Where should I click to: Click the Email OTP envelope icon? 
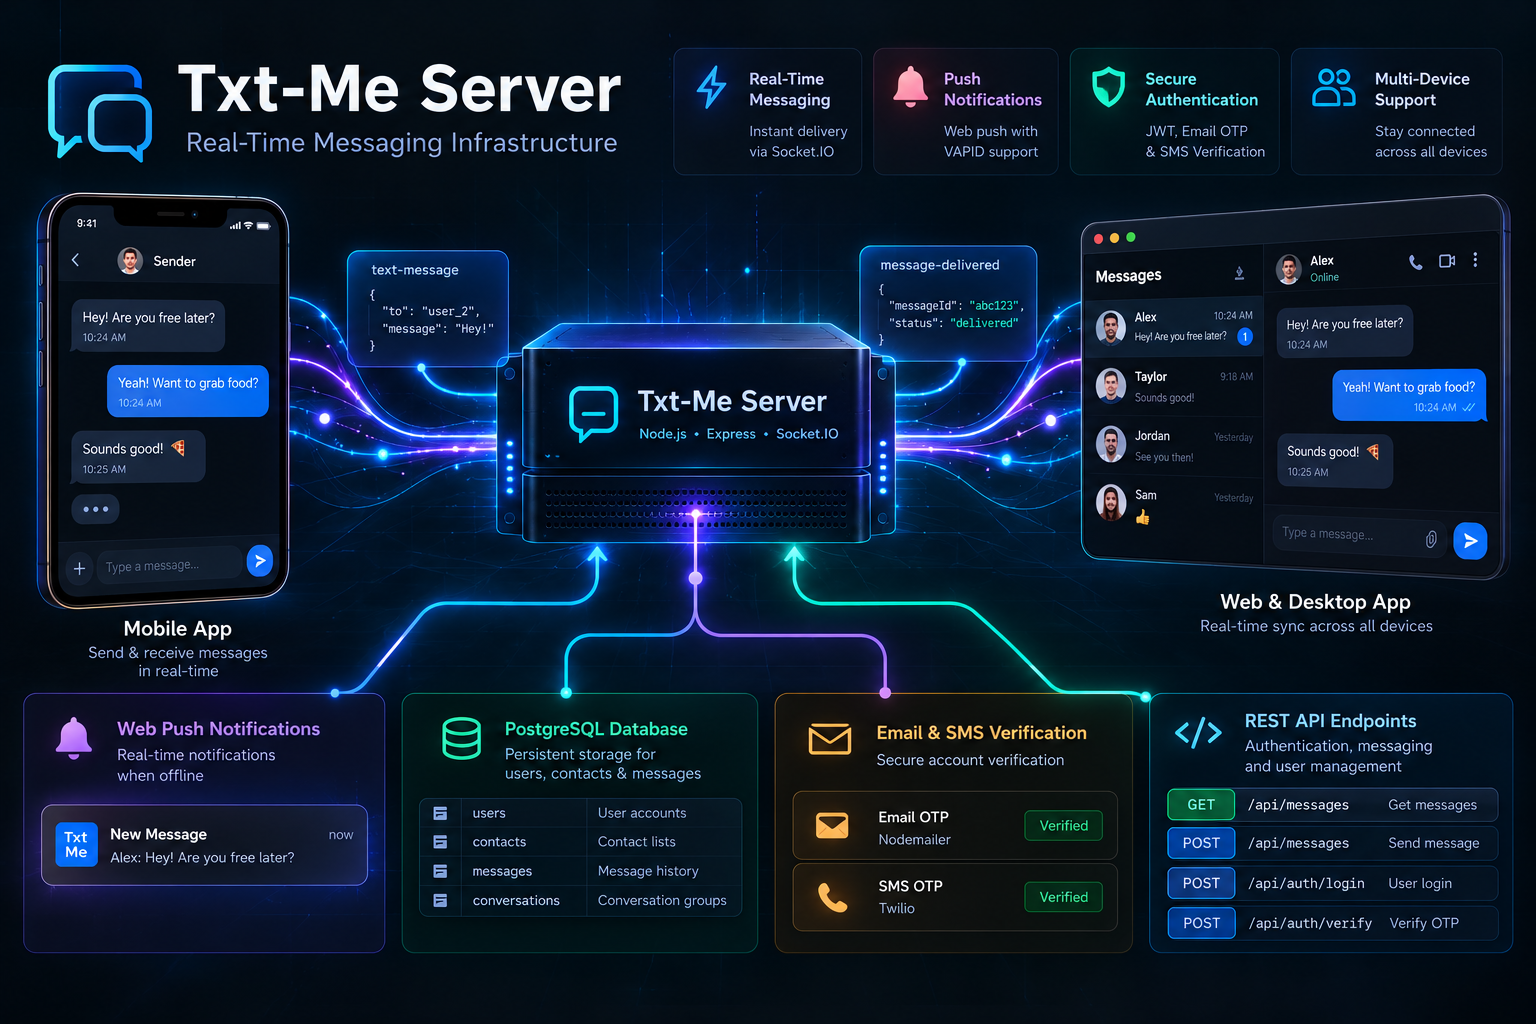(x=832, y=825)
